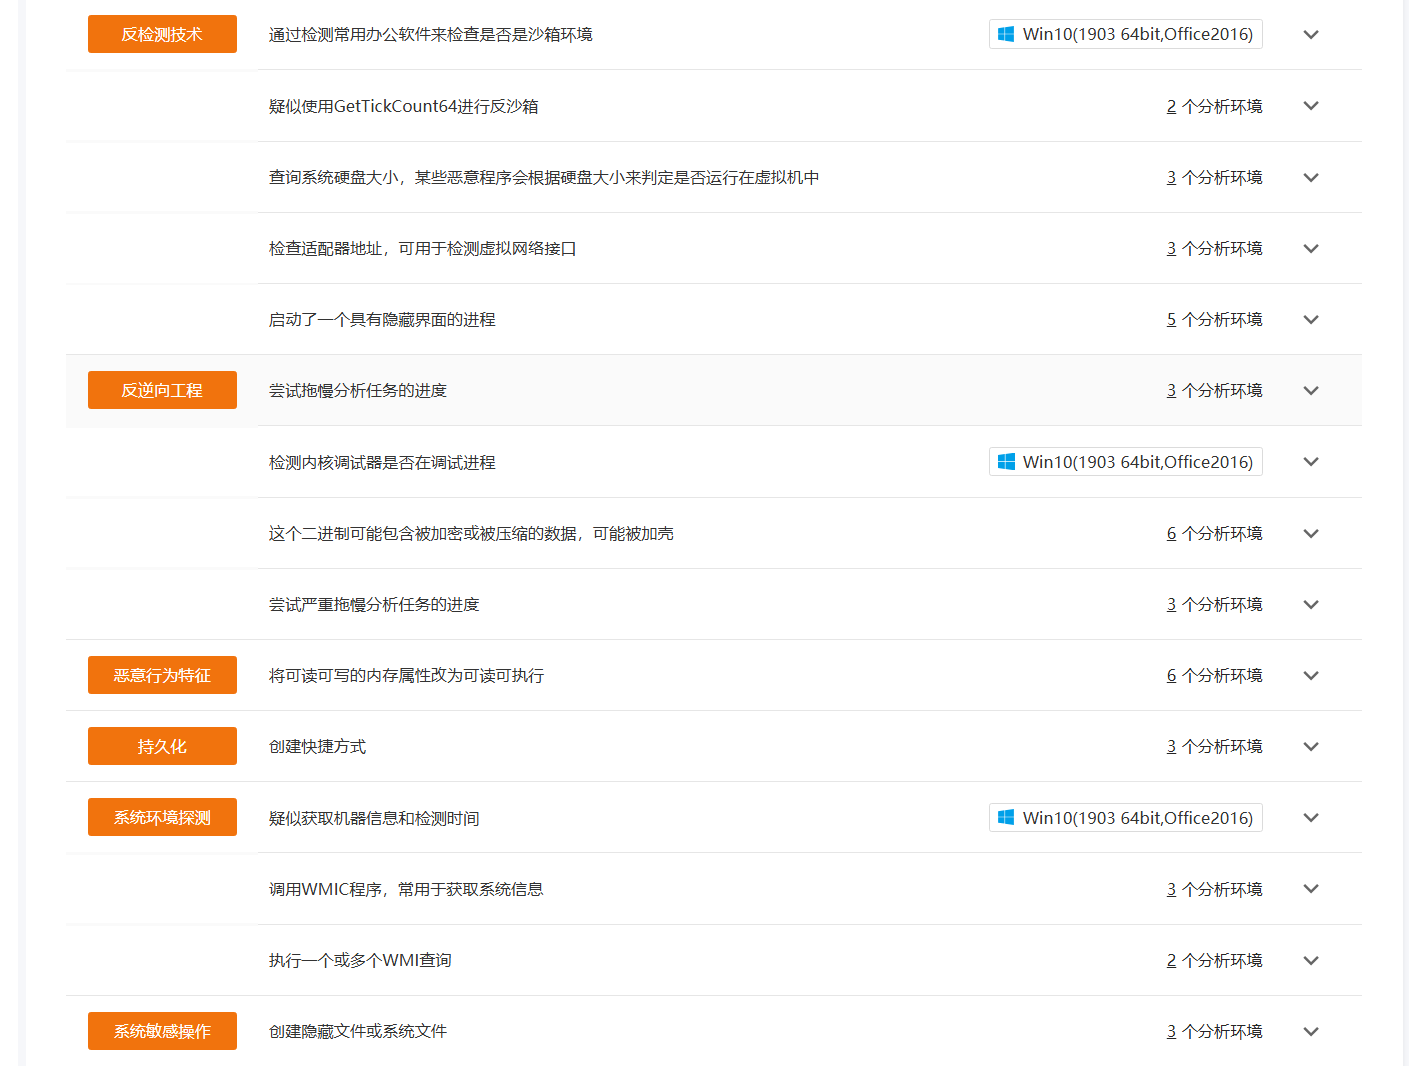Click the 持久化 category tag
Viewport: 1409px width, 1066px height.
162,746
